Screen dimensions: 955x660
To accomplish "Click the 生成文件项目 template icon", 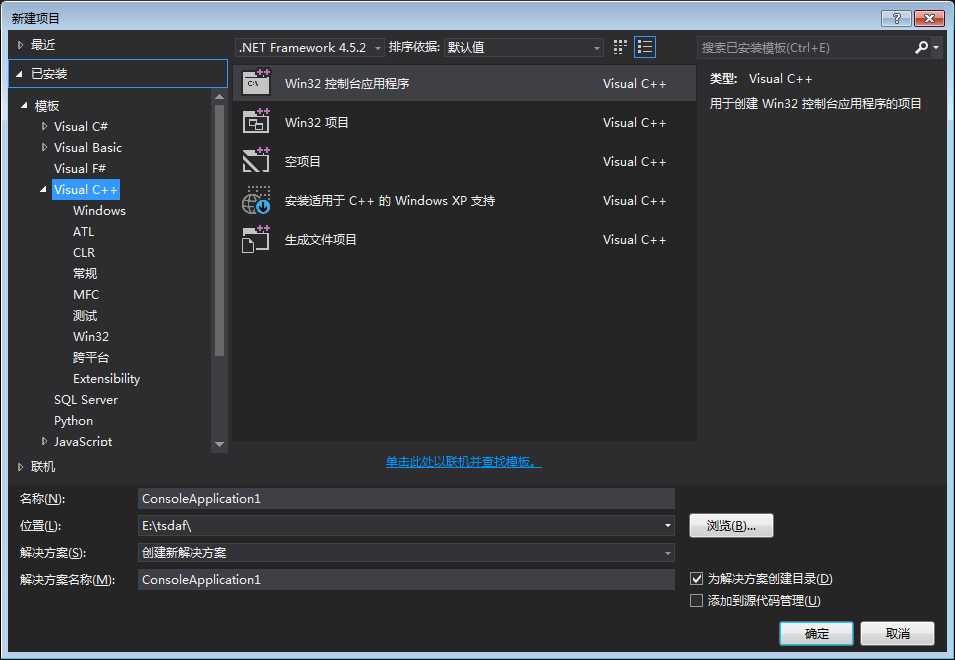I will click(x=256, y=239).
